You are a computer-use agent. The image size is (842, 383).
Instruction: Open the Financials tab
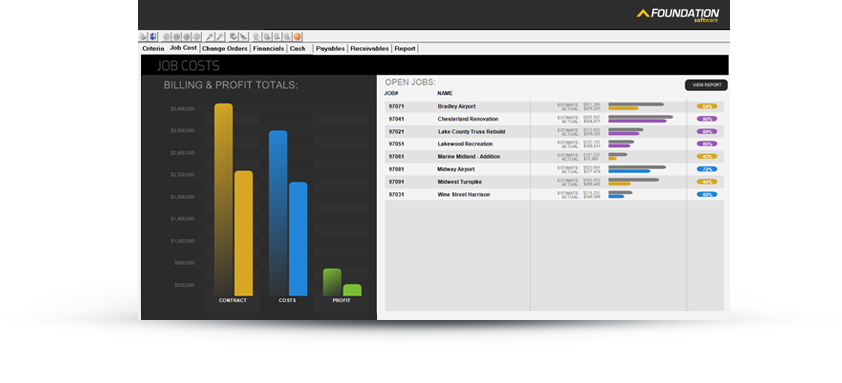click(x=268, y=48)
